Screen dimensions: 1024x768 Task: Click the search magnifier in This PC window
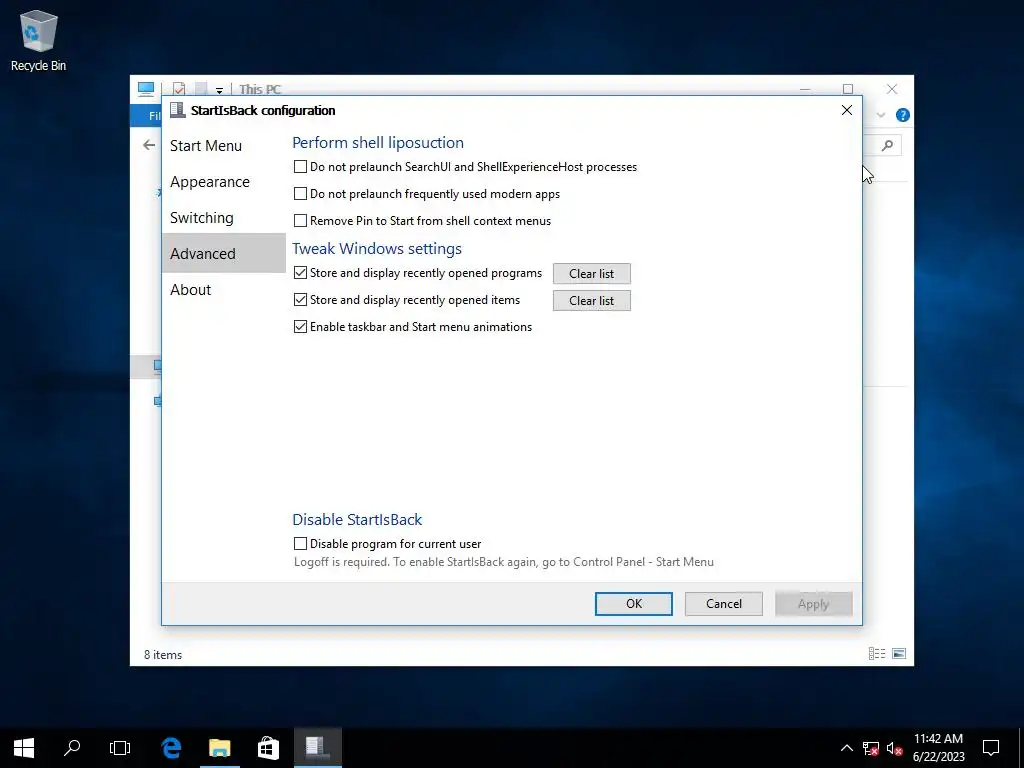pos(887,146)
